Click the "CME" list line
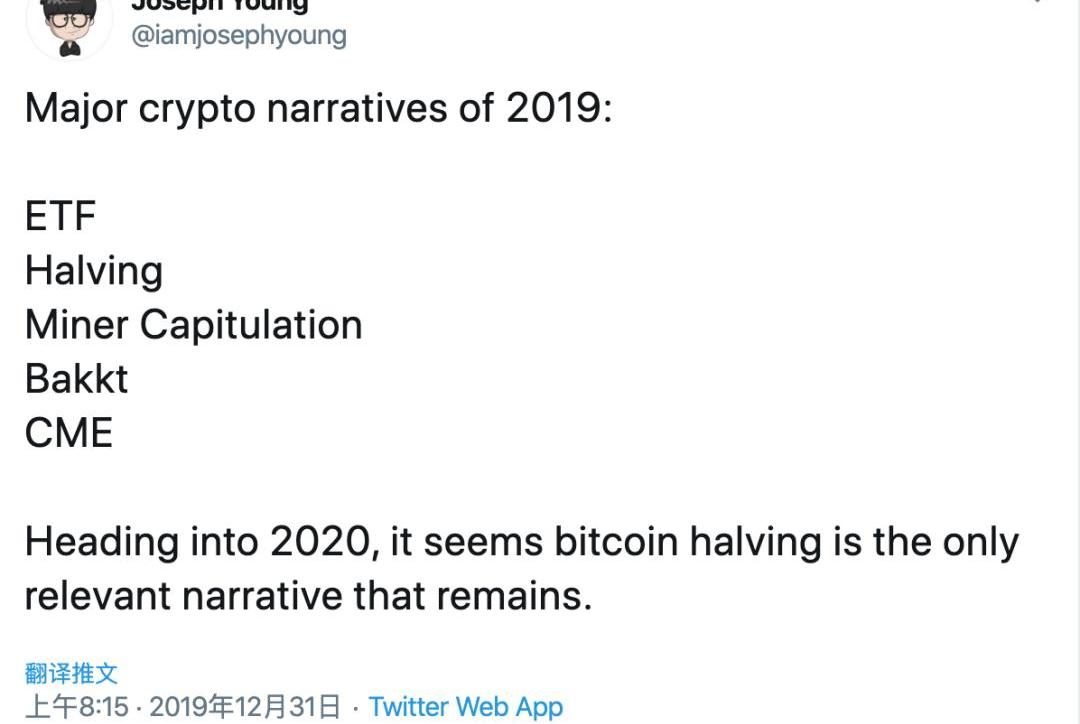 point(69,433)
